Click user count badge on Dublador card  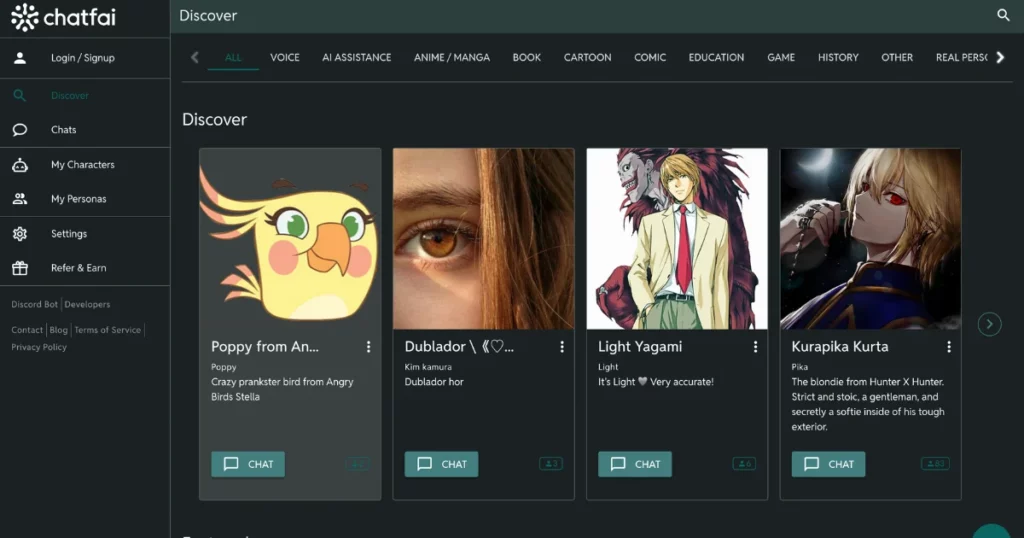coord(551,464)
